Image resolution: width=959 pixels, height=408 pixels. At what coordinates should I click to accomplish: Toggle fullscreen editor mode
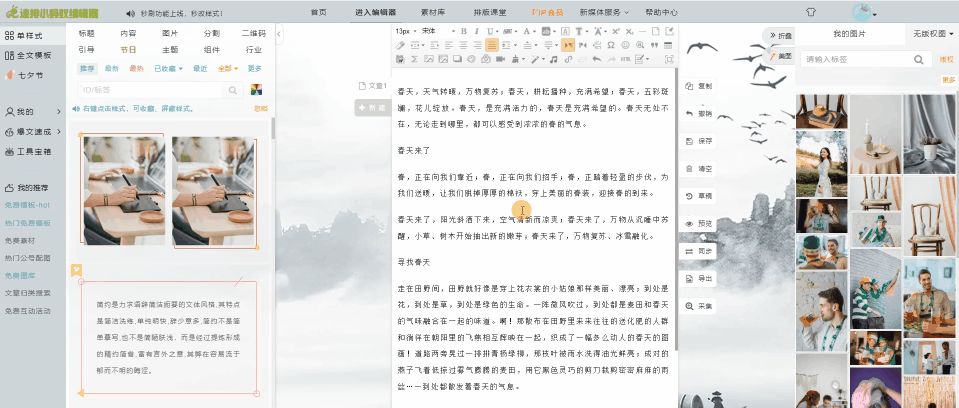669,59
